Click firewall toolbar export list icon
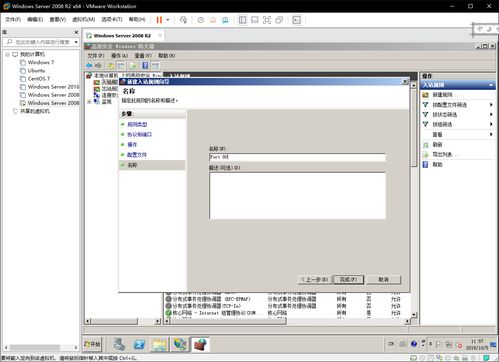Viewport: 499px width, 362px height. tap(133, 66)
